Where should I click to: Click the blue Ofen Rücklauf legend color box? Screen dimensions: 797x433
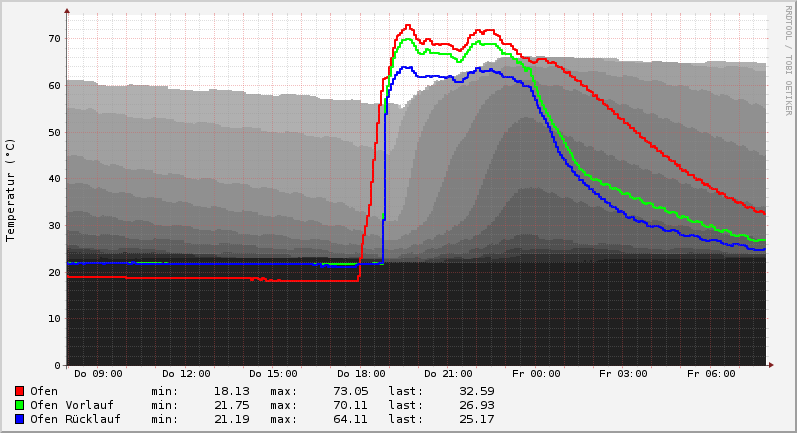[19, 419]
